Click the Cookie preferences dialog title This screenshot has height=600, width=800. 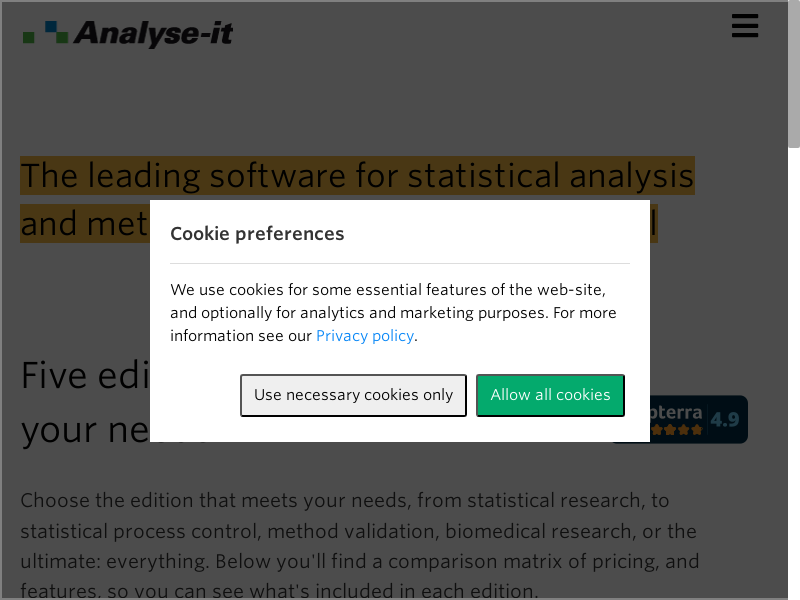pyautogui.click(x=257, y=234)
